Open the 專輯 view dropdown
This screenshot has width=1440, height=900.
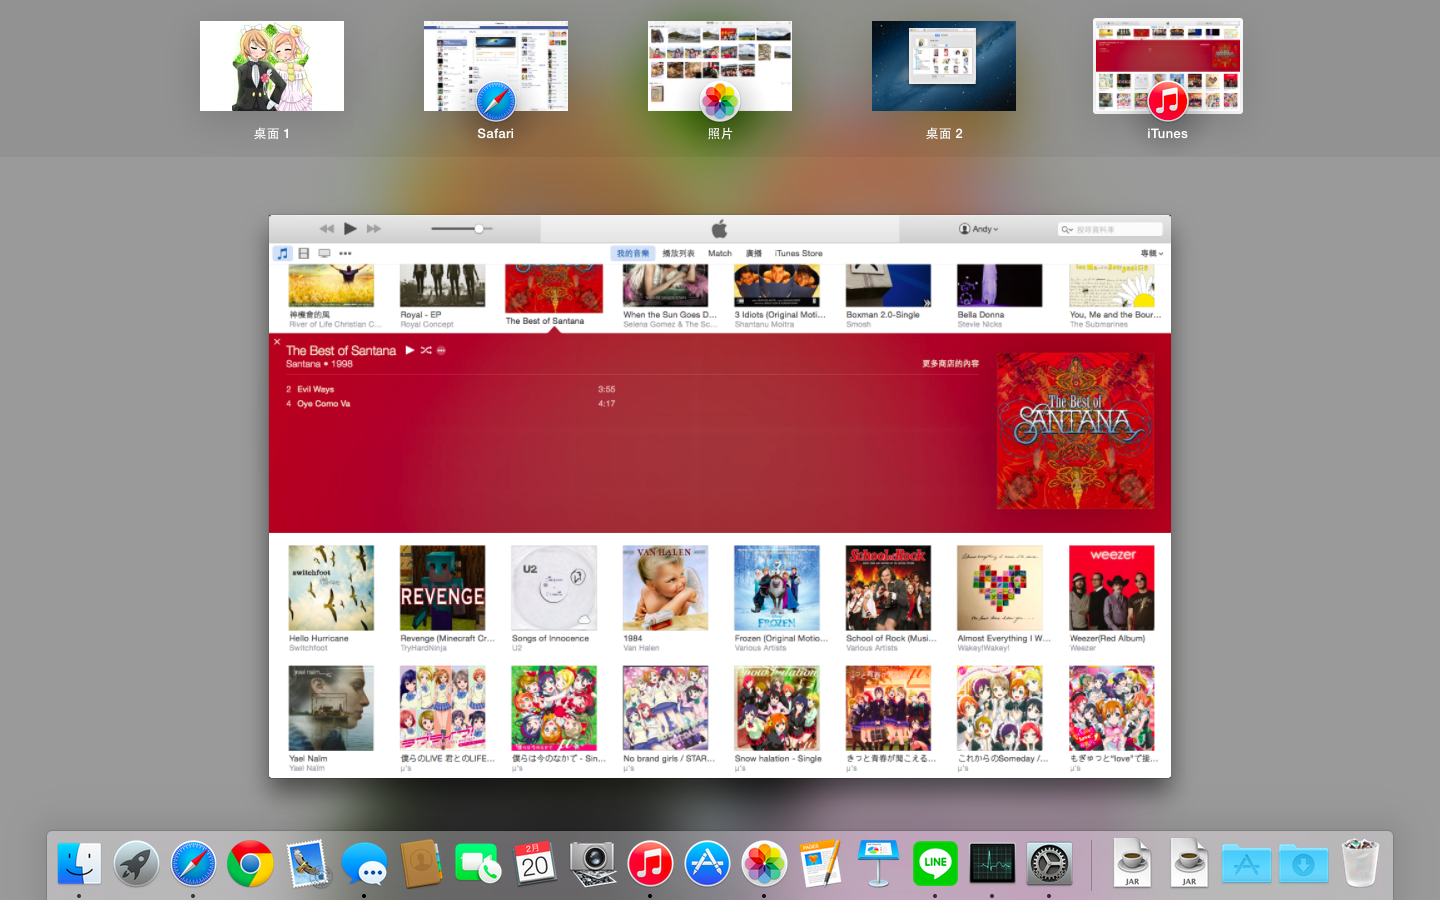(x=1152, y=253)
